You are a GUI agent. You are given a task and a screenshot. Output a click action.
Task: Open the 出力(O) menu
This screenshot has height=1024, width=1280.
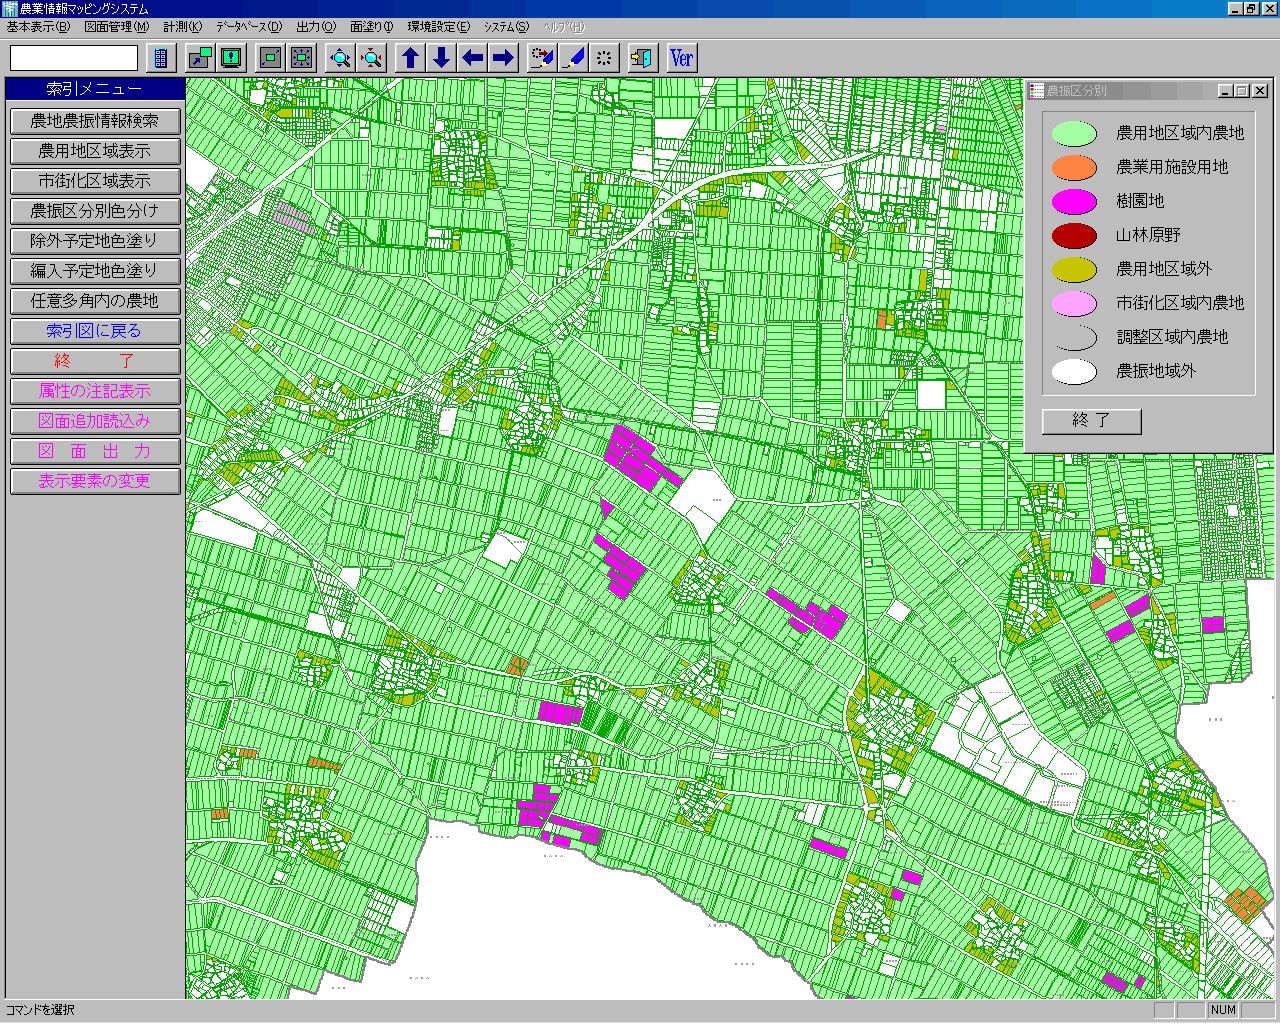click(316, 27)
